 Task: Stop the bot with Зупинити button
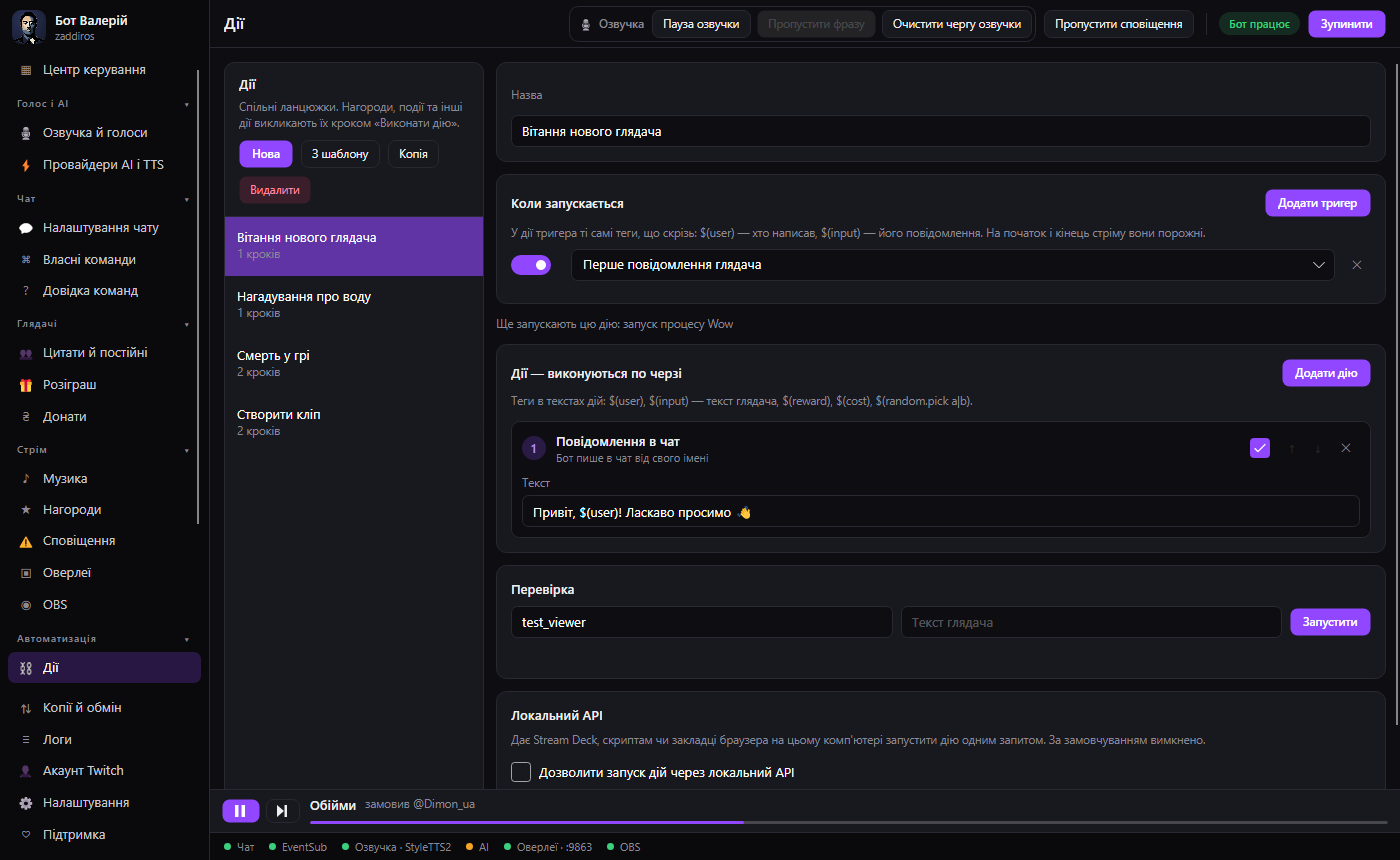point(1345,24)
